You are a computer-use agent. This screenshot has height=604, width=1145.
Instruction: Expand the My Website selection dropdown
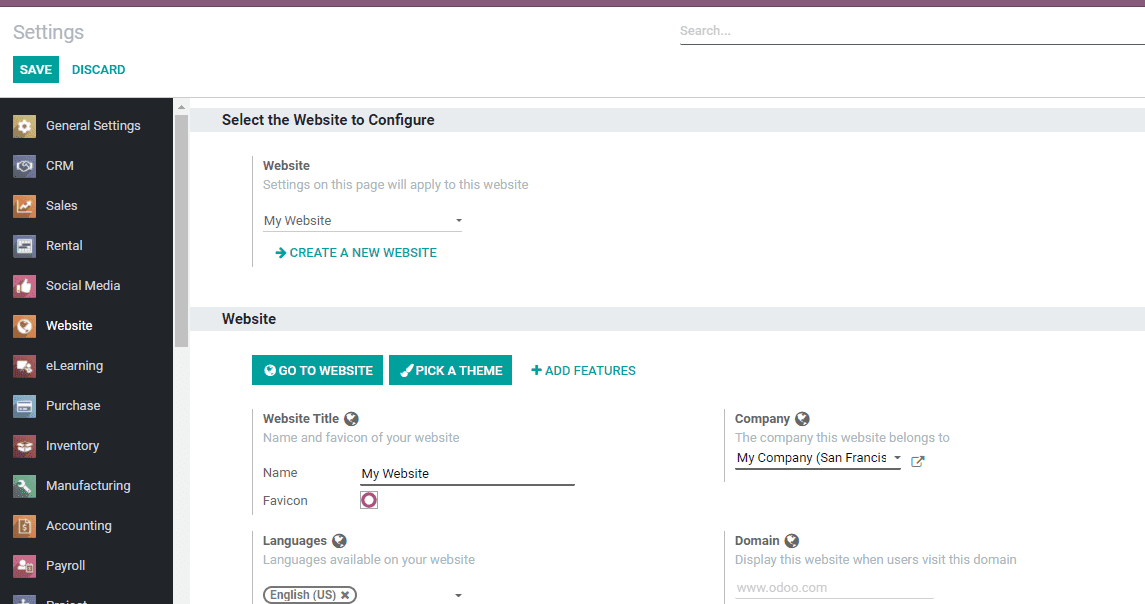point(459,221)
